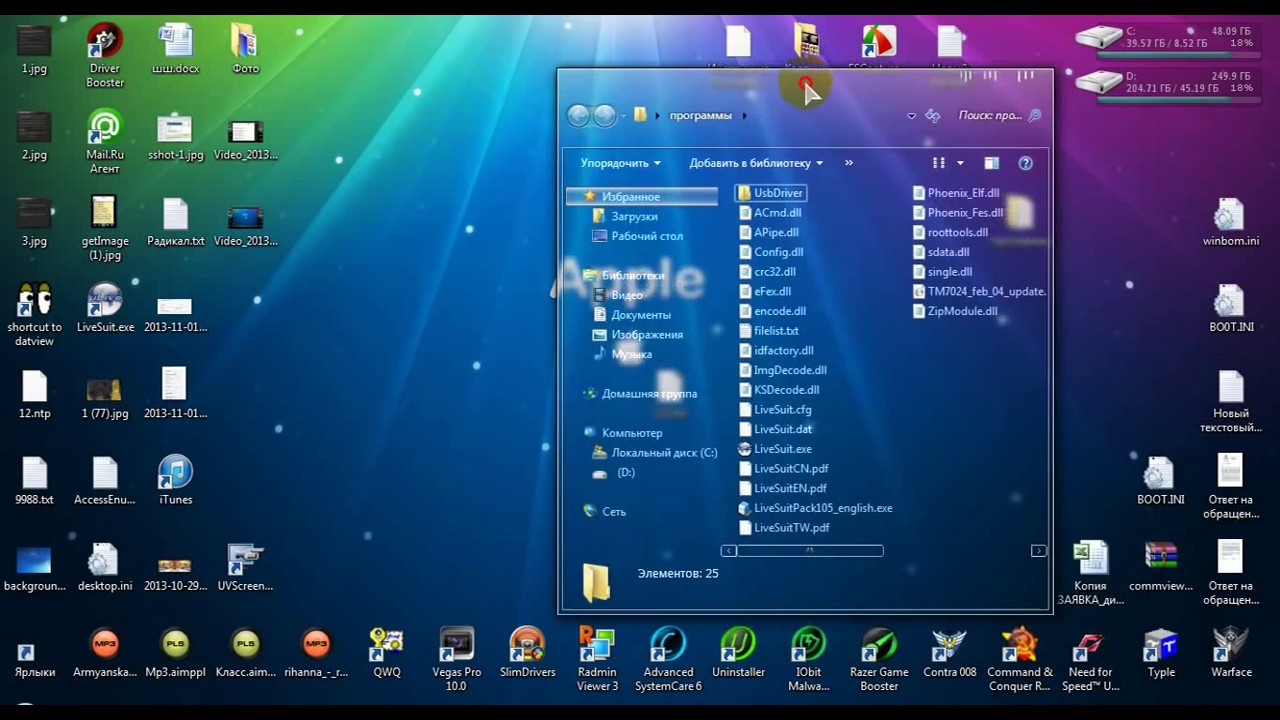Change view with the view mode icon
Screen dimensions: 1280x720
tap(939, 163)
